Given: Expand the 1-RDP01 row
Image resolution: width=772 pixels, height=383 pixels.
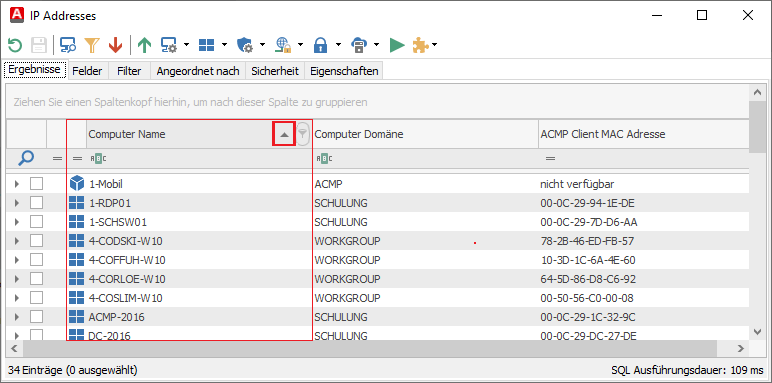Looking at the screenshot, I should pyautogui.click(x=17, y=203).
